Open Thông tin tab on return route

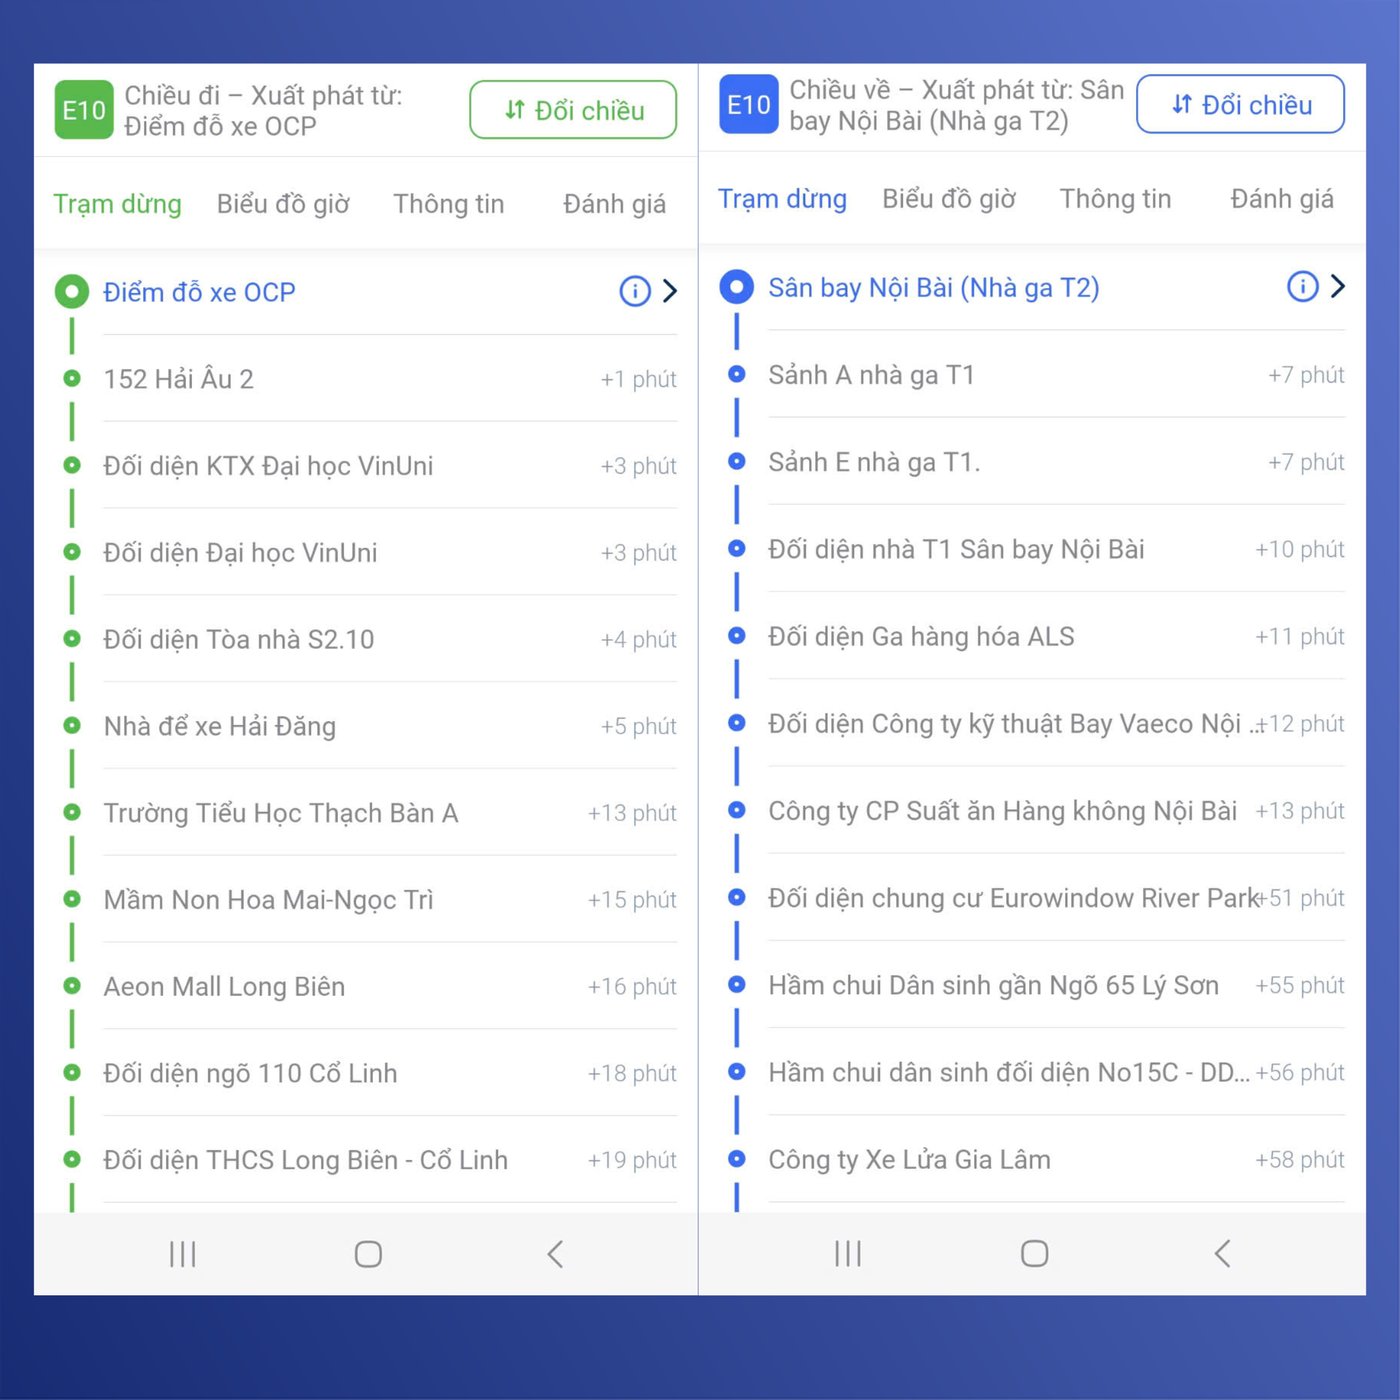[x=1115, y=199]
